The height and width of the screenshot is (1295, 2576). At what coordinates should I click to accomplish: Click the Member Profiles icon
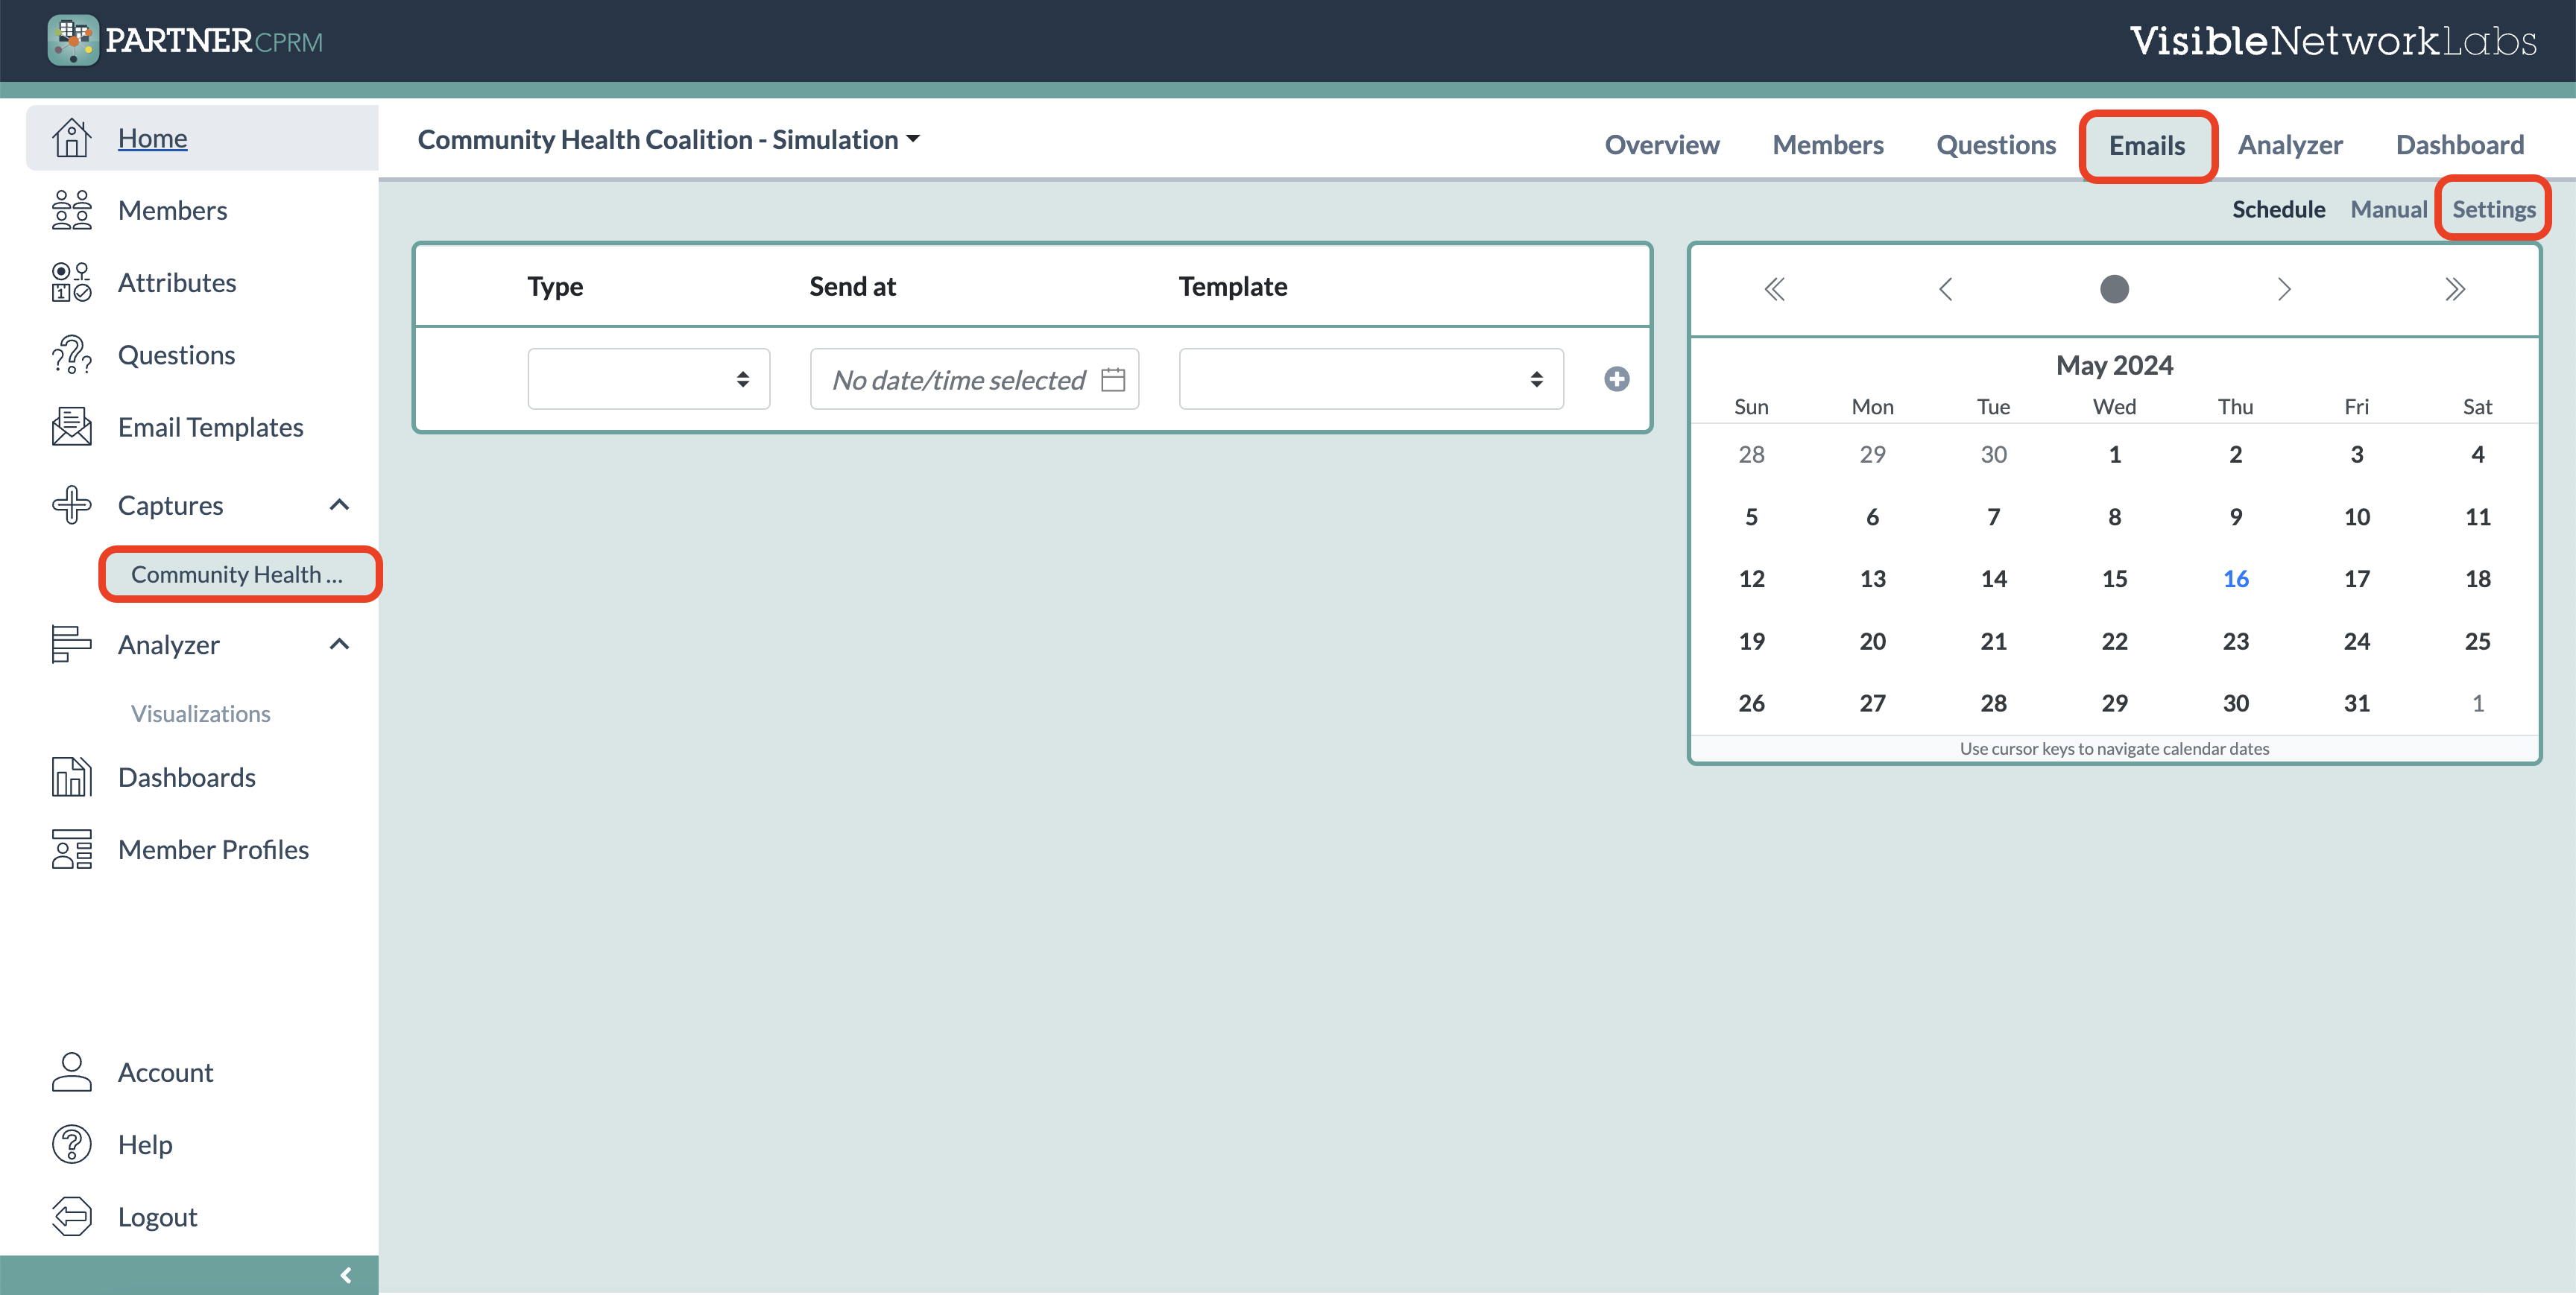coord(71,849)
